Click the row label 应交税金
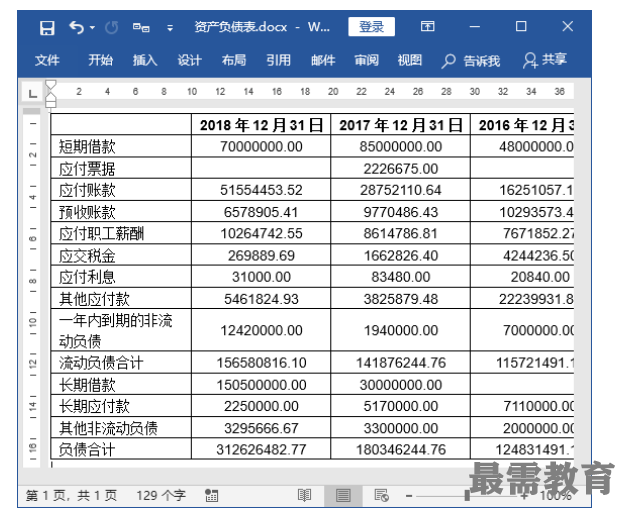 87,256
